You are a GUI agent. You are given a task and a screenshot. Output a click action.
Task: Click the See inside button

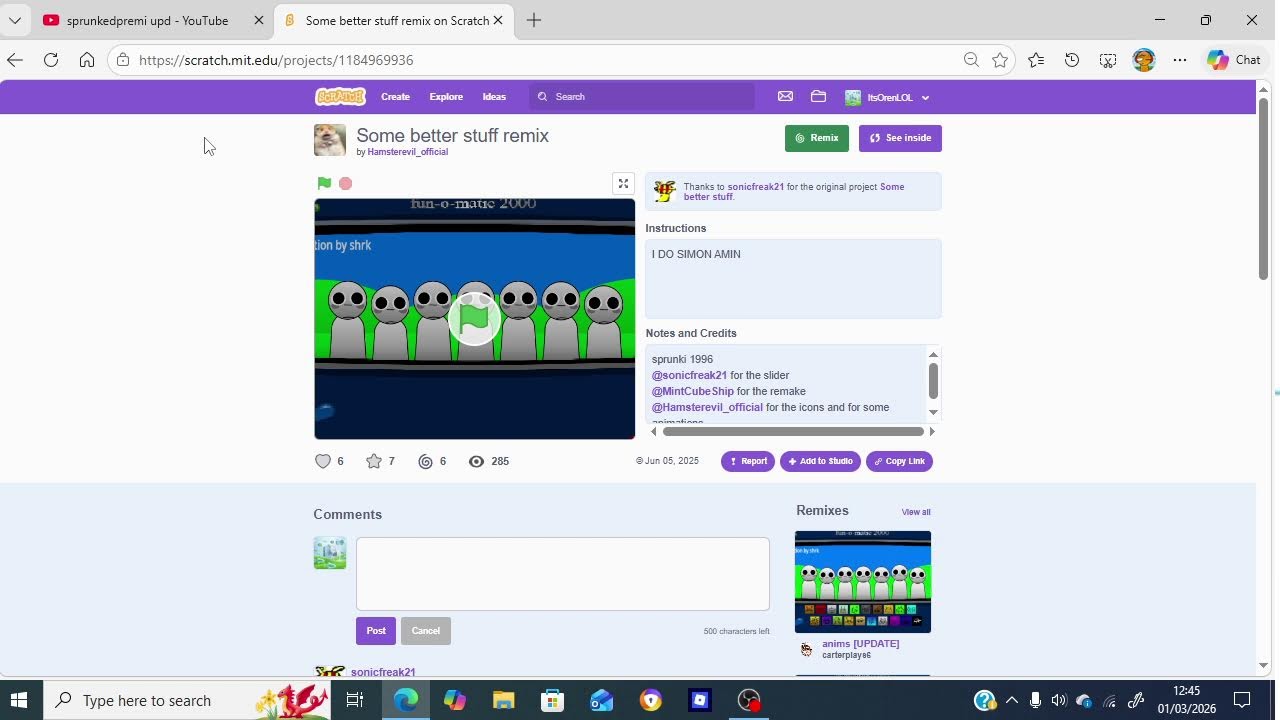900,138
